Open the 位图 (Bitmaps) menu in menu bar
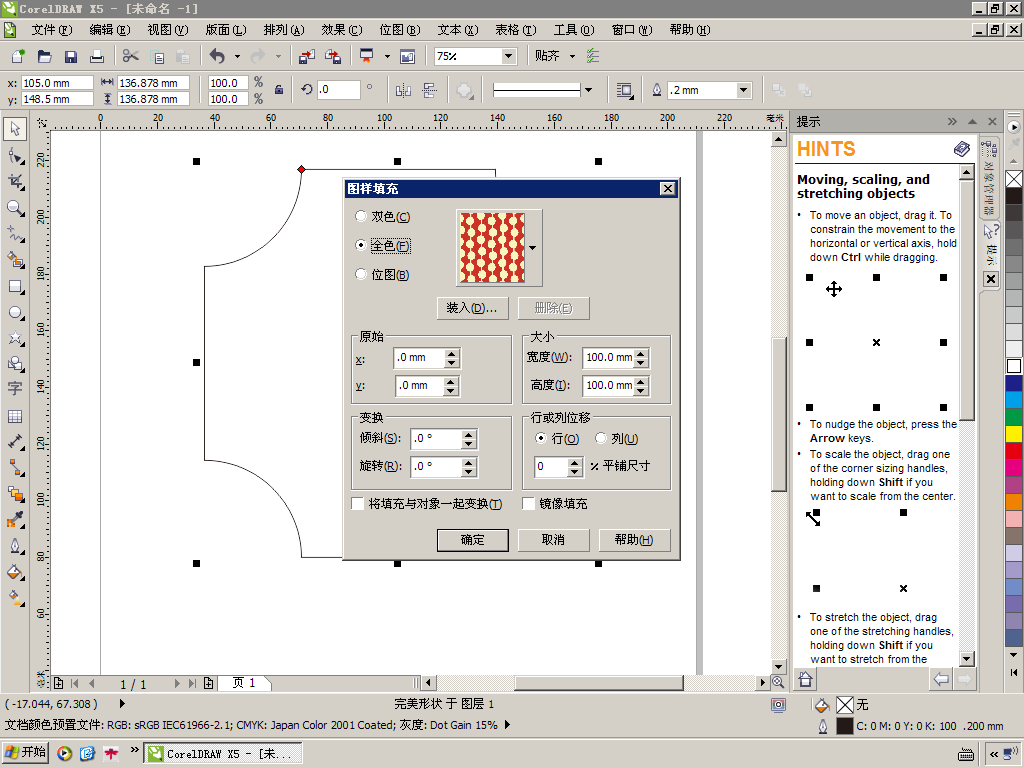Viewport: 1024px width, 768px height. pyautogui.click(x=398, y=30)
